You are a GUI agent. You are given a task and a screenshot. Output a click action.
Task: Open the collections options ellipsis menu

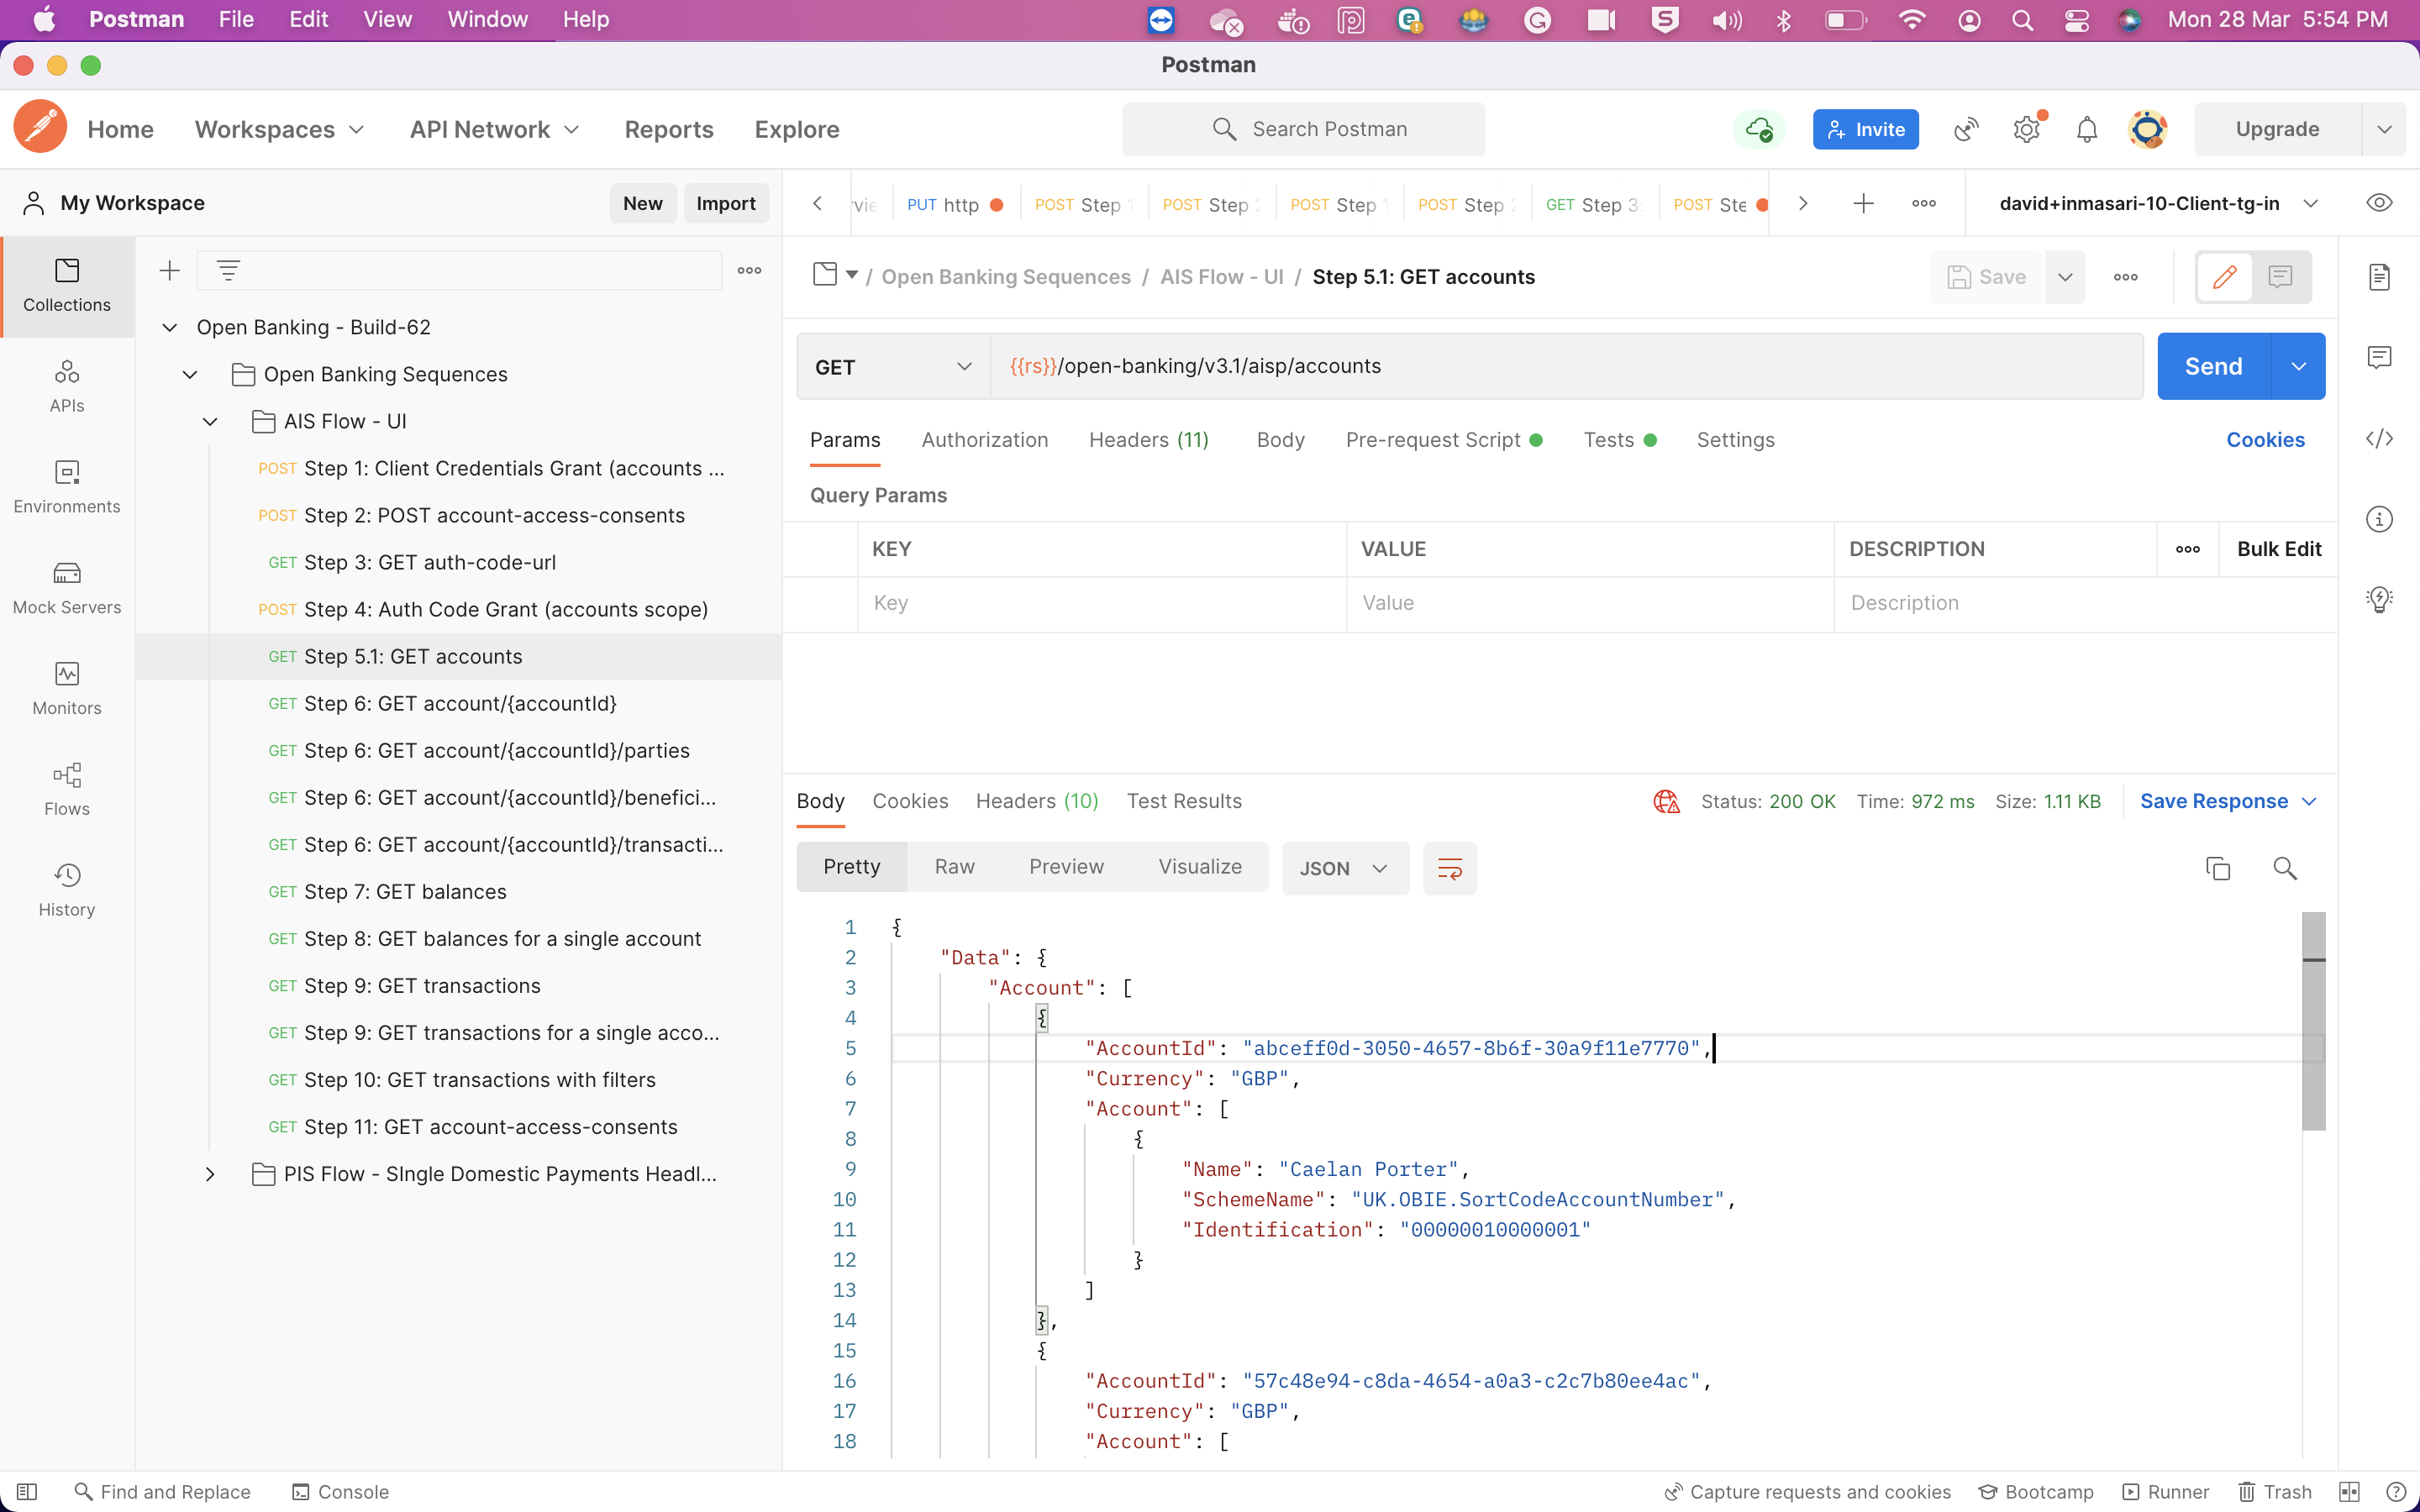(749, 270)
